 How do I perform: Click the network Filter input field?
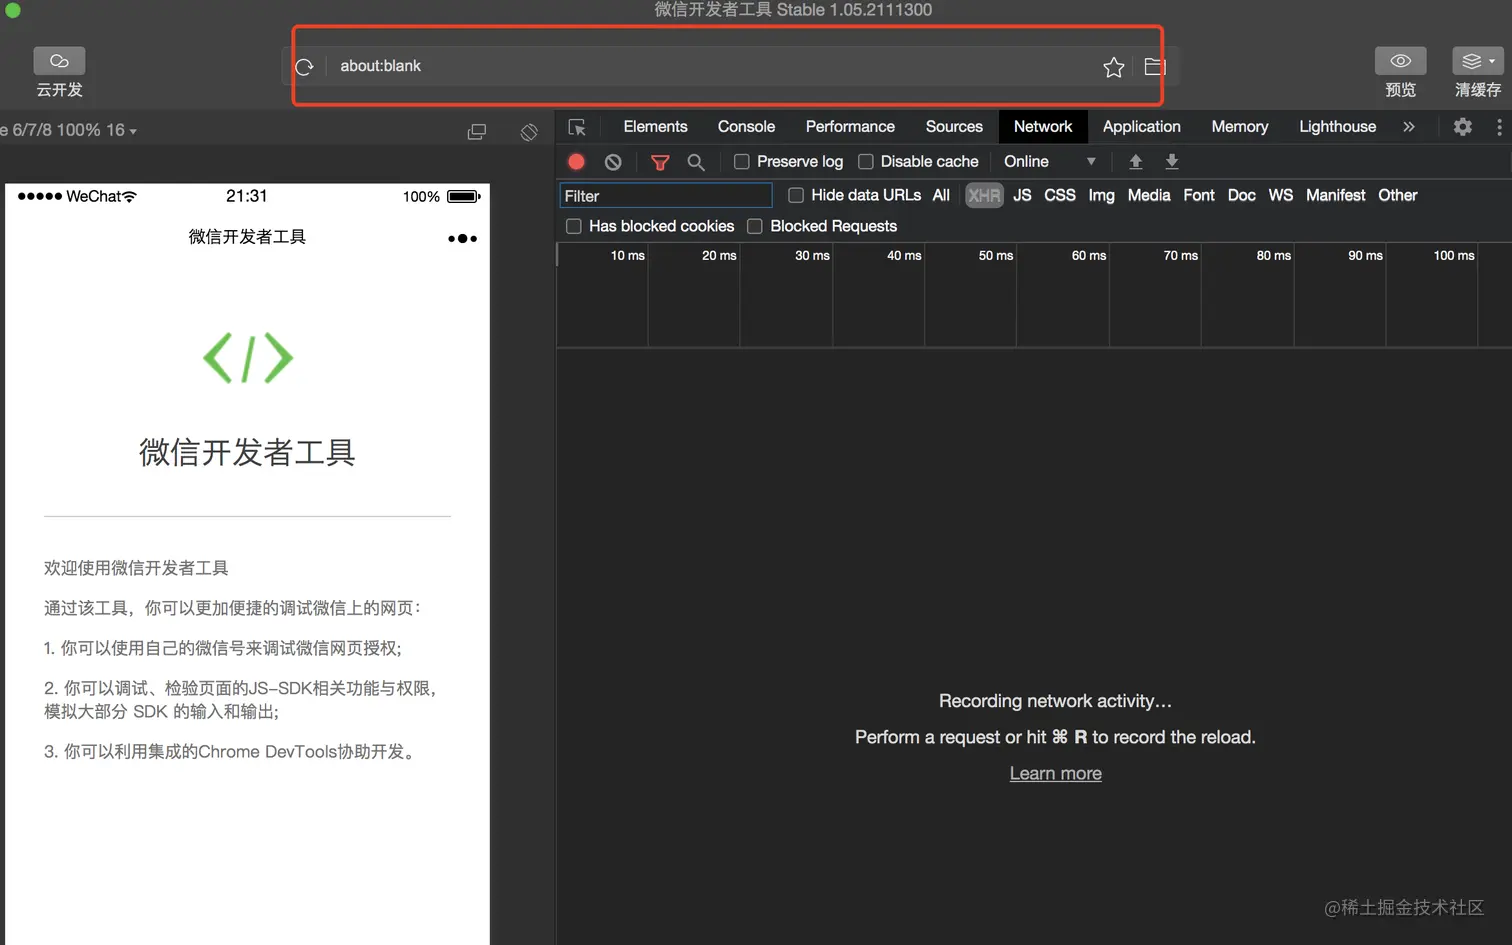pos(665,196)
